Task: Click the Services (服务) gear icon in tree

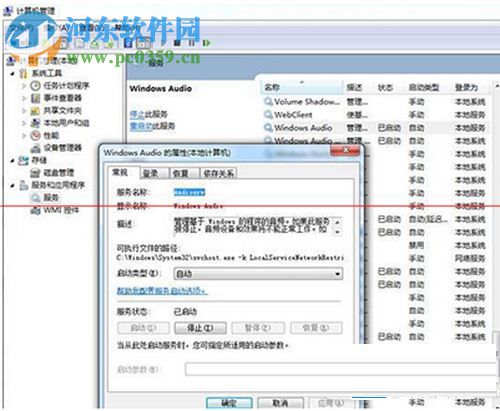Action: 35,198
